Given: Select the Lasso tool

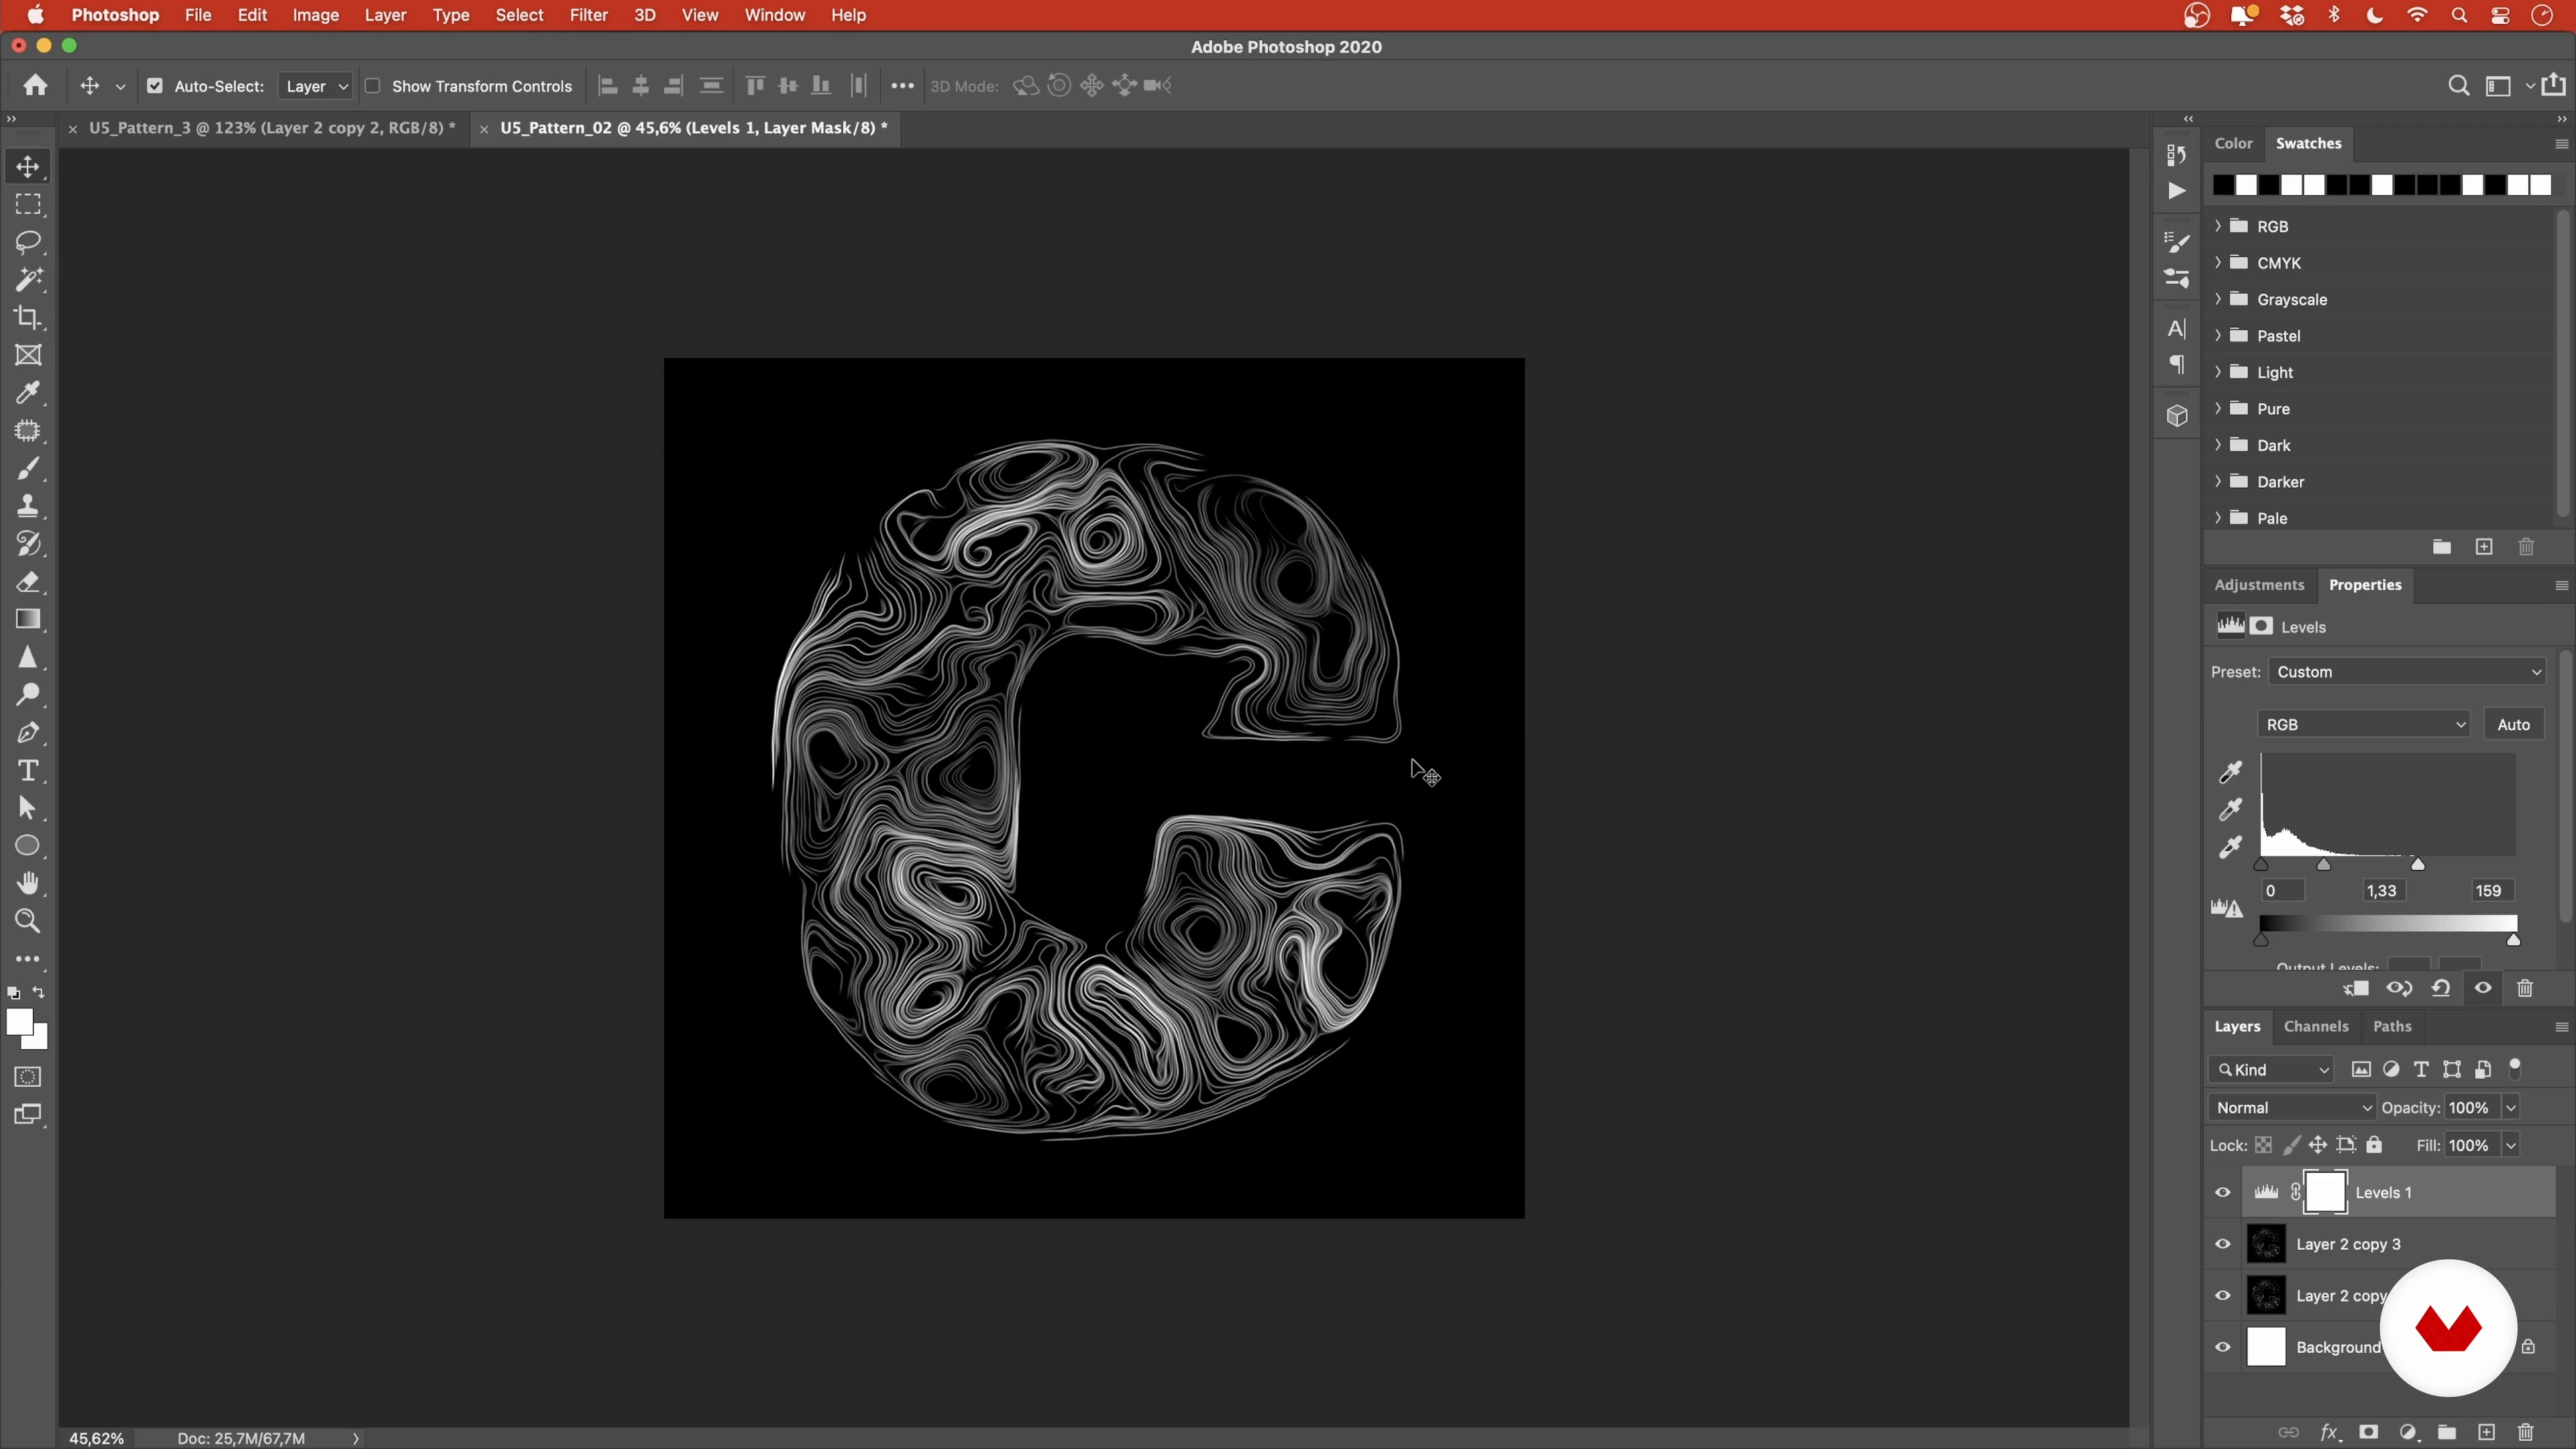Looking at the screenshot, I should (28, 242).
